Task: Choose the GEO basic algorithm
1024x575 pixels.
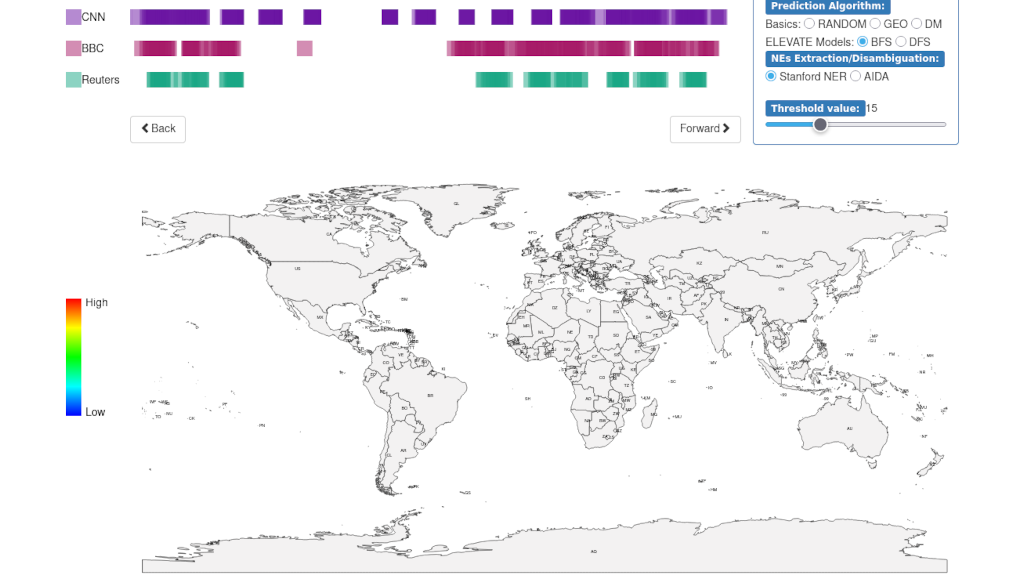Action: click(876, 24)
